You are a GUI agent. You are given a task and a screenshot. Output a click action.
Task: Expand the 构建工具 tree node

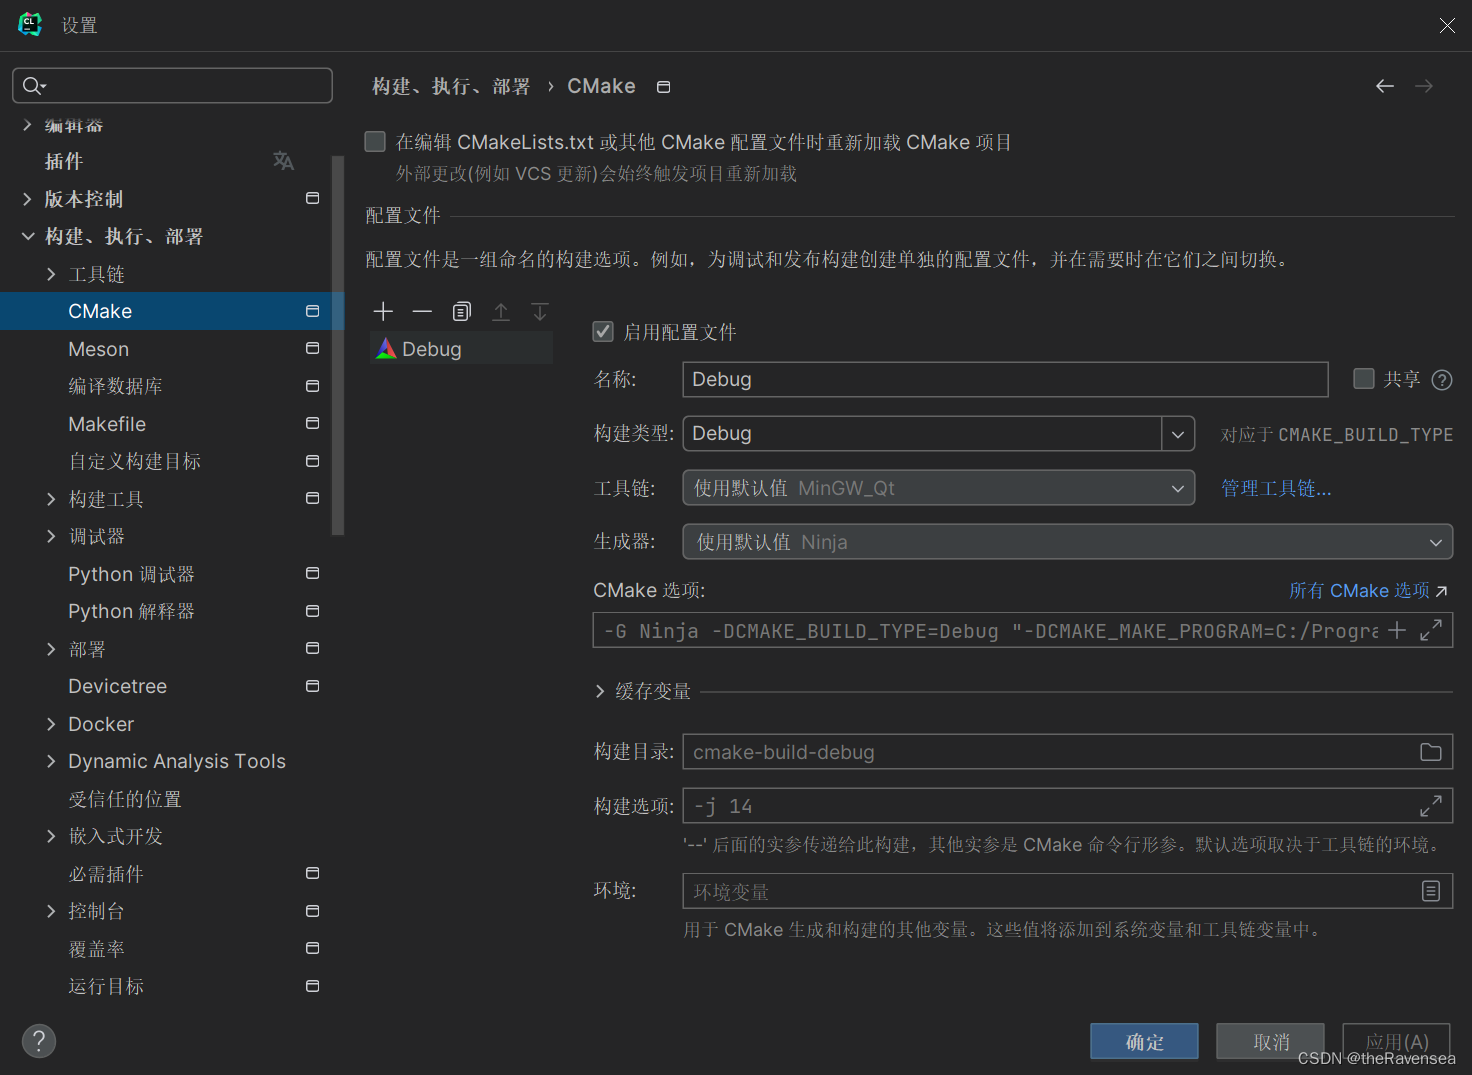pyautogui.click(x=51, y=499)
